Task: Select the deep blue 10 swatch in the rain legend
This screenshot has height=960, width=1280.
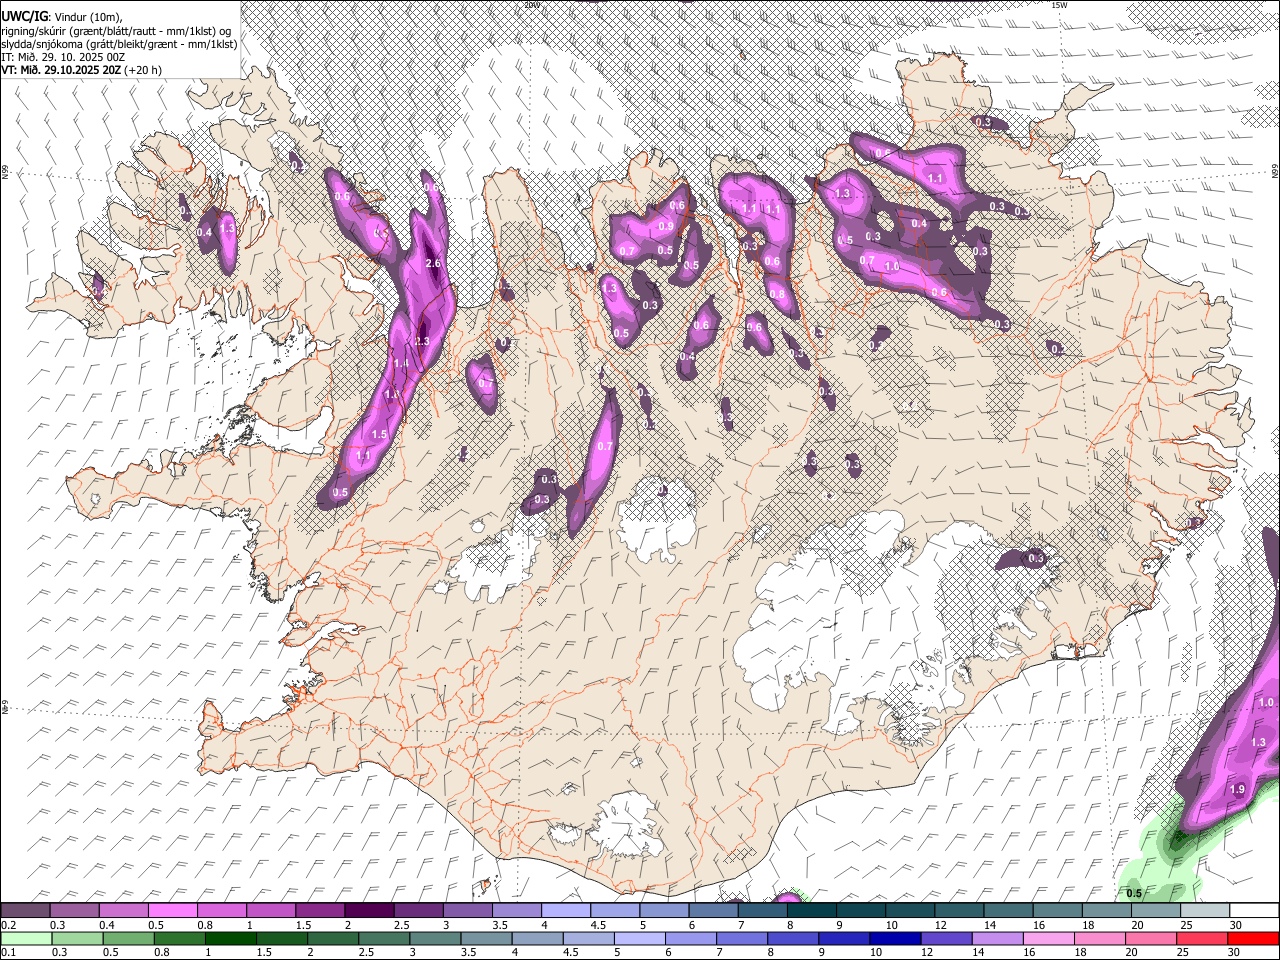Action: (x=895, y=938)
